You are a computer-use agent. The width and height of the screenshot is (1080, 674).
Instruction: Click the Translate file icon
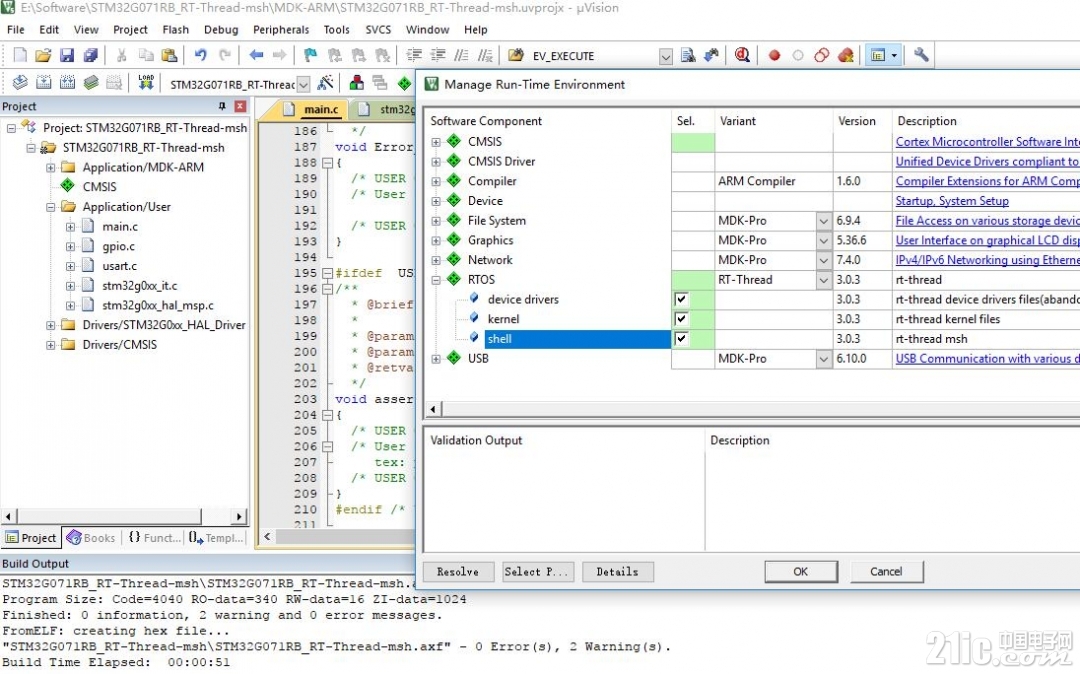20,83
